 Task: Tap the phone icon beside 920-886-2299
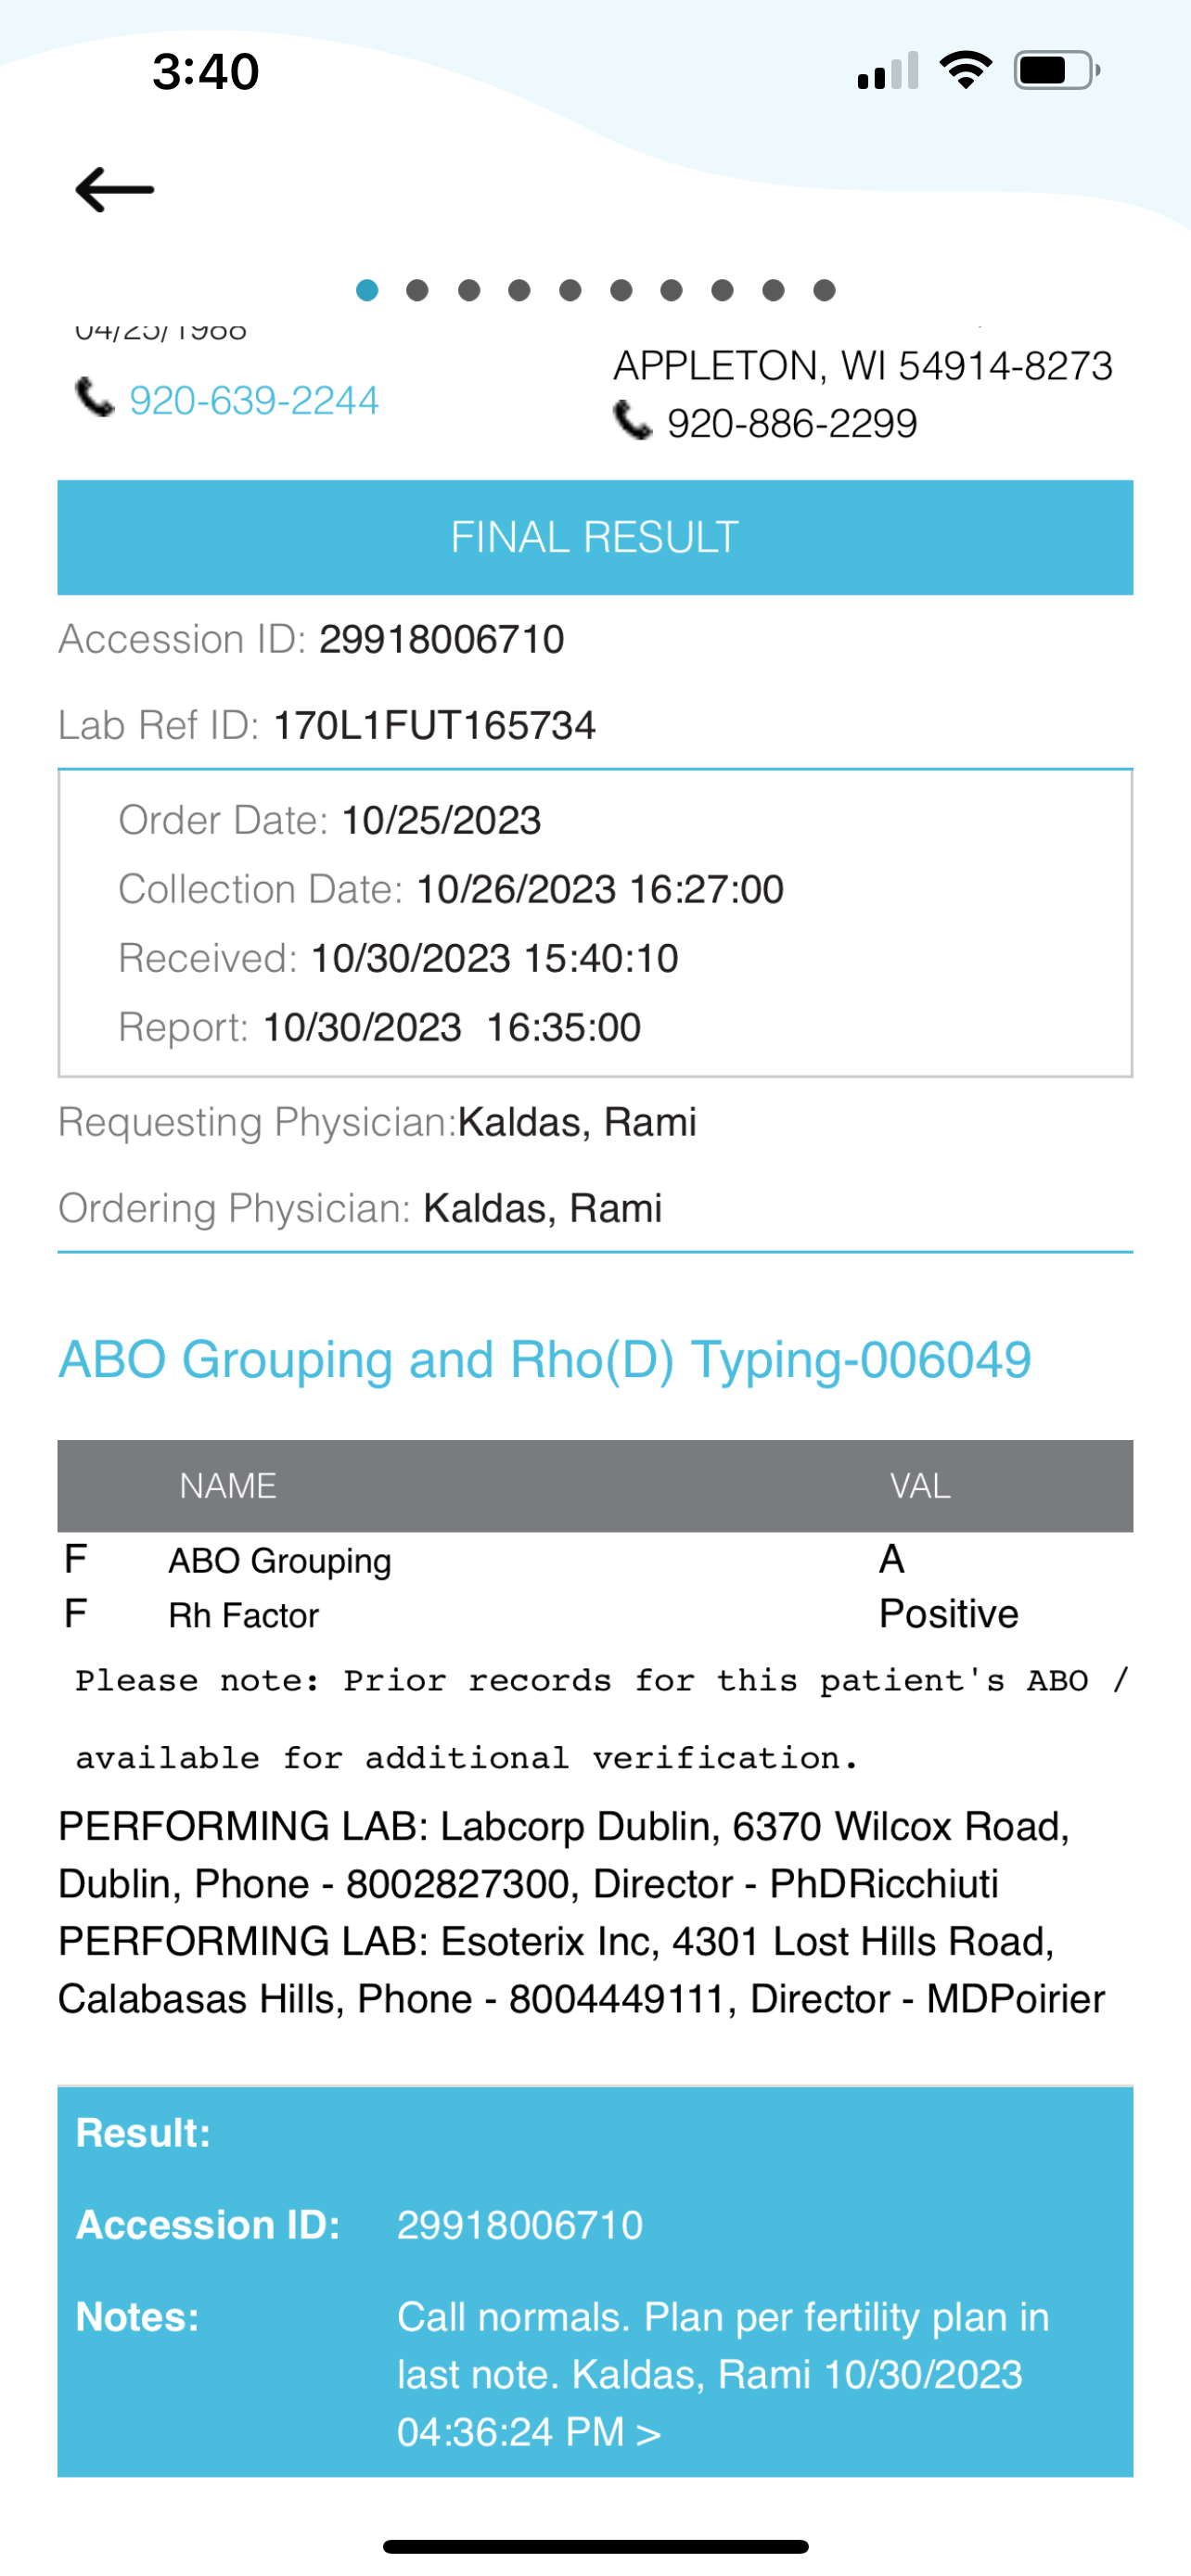(632, 421)
